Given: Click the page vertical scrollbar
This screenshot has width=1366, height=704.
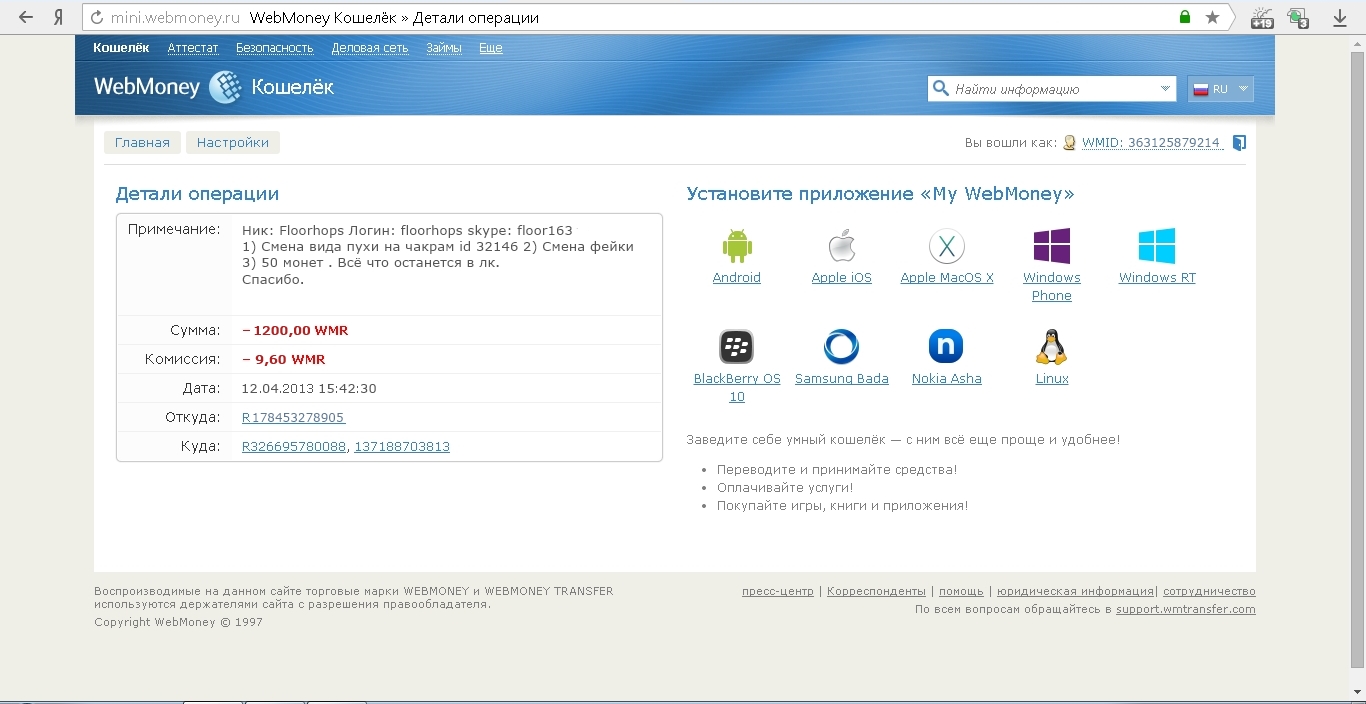Looking at the screenshot, I should (1357, 360).
